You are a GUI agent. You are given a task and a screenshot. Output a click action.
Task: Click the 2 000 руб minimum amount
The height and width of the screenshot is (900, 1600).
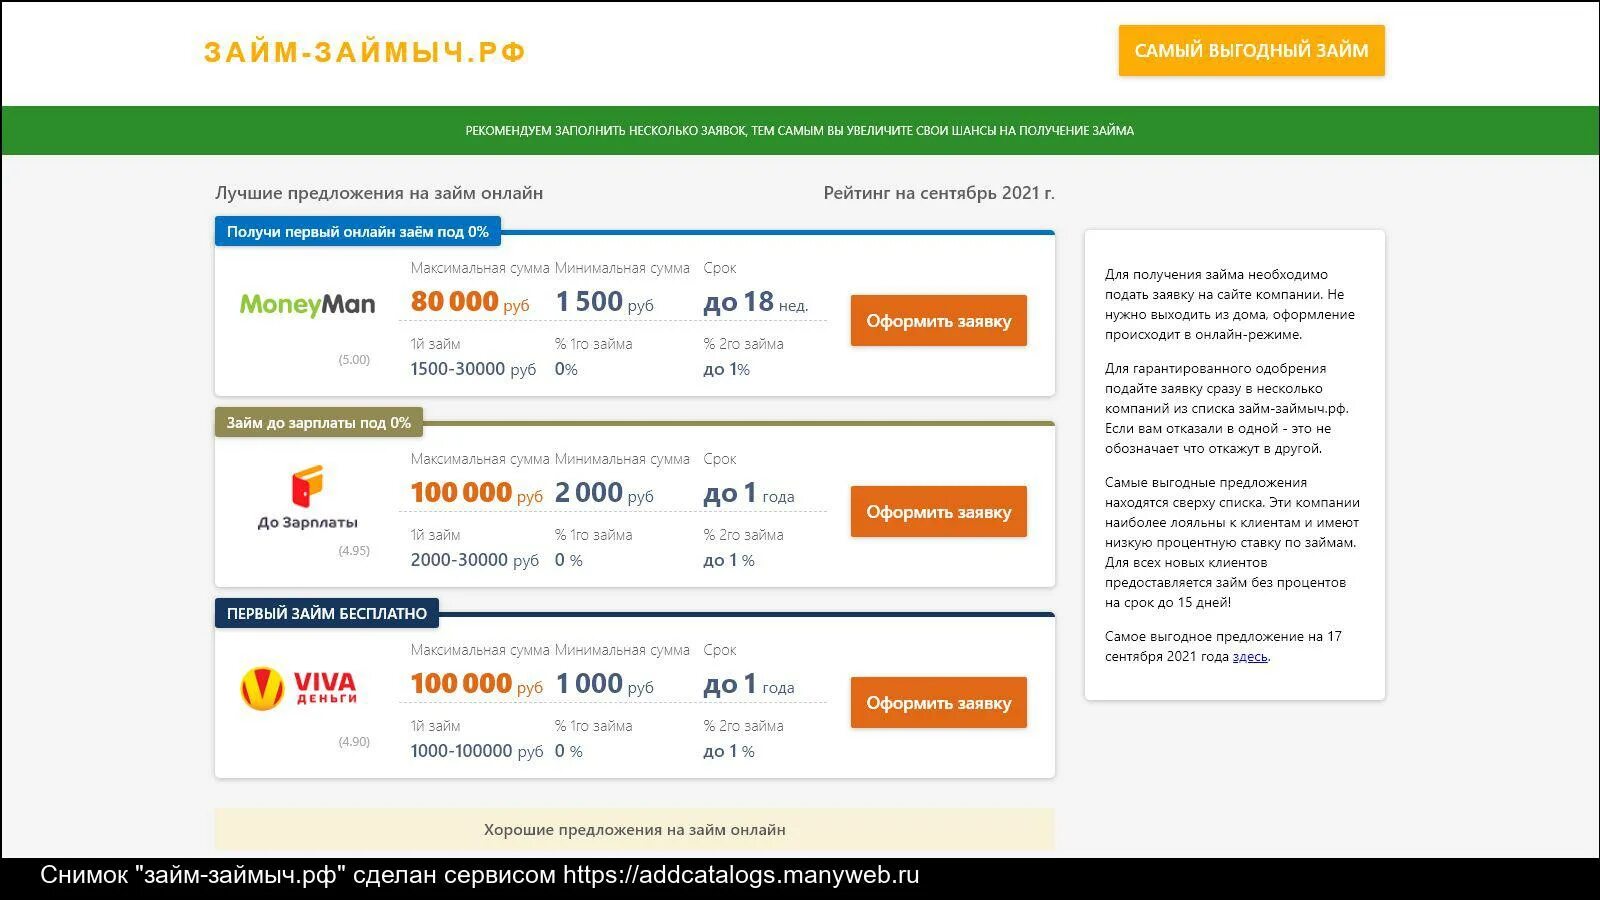click(x=604, y=492)
